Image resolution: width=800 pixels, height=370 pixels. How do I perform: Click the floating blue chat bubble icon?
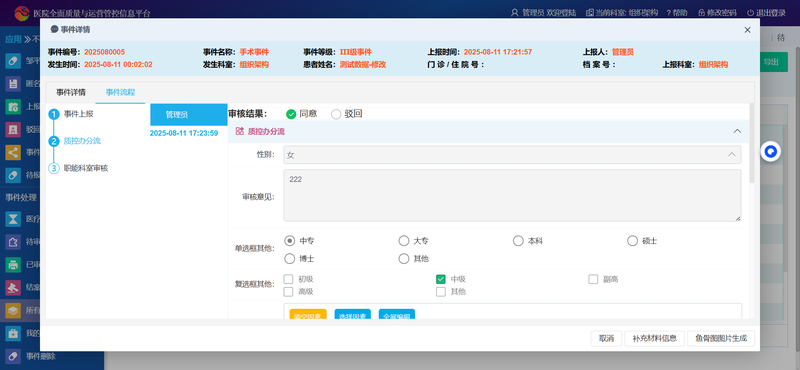tap(771, 152)
